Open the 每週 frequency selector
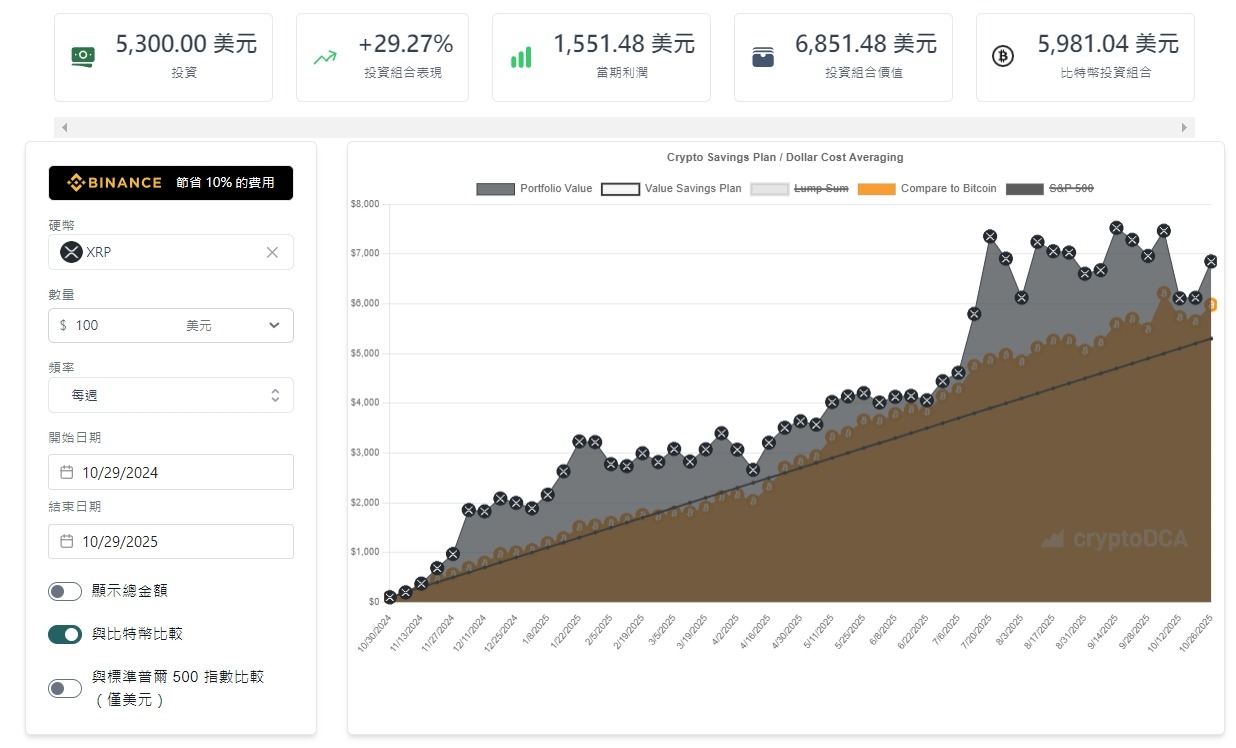This screenshot has height=748, width=1236. point(171,395)
